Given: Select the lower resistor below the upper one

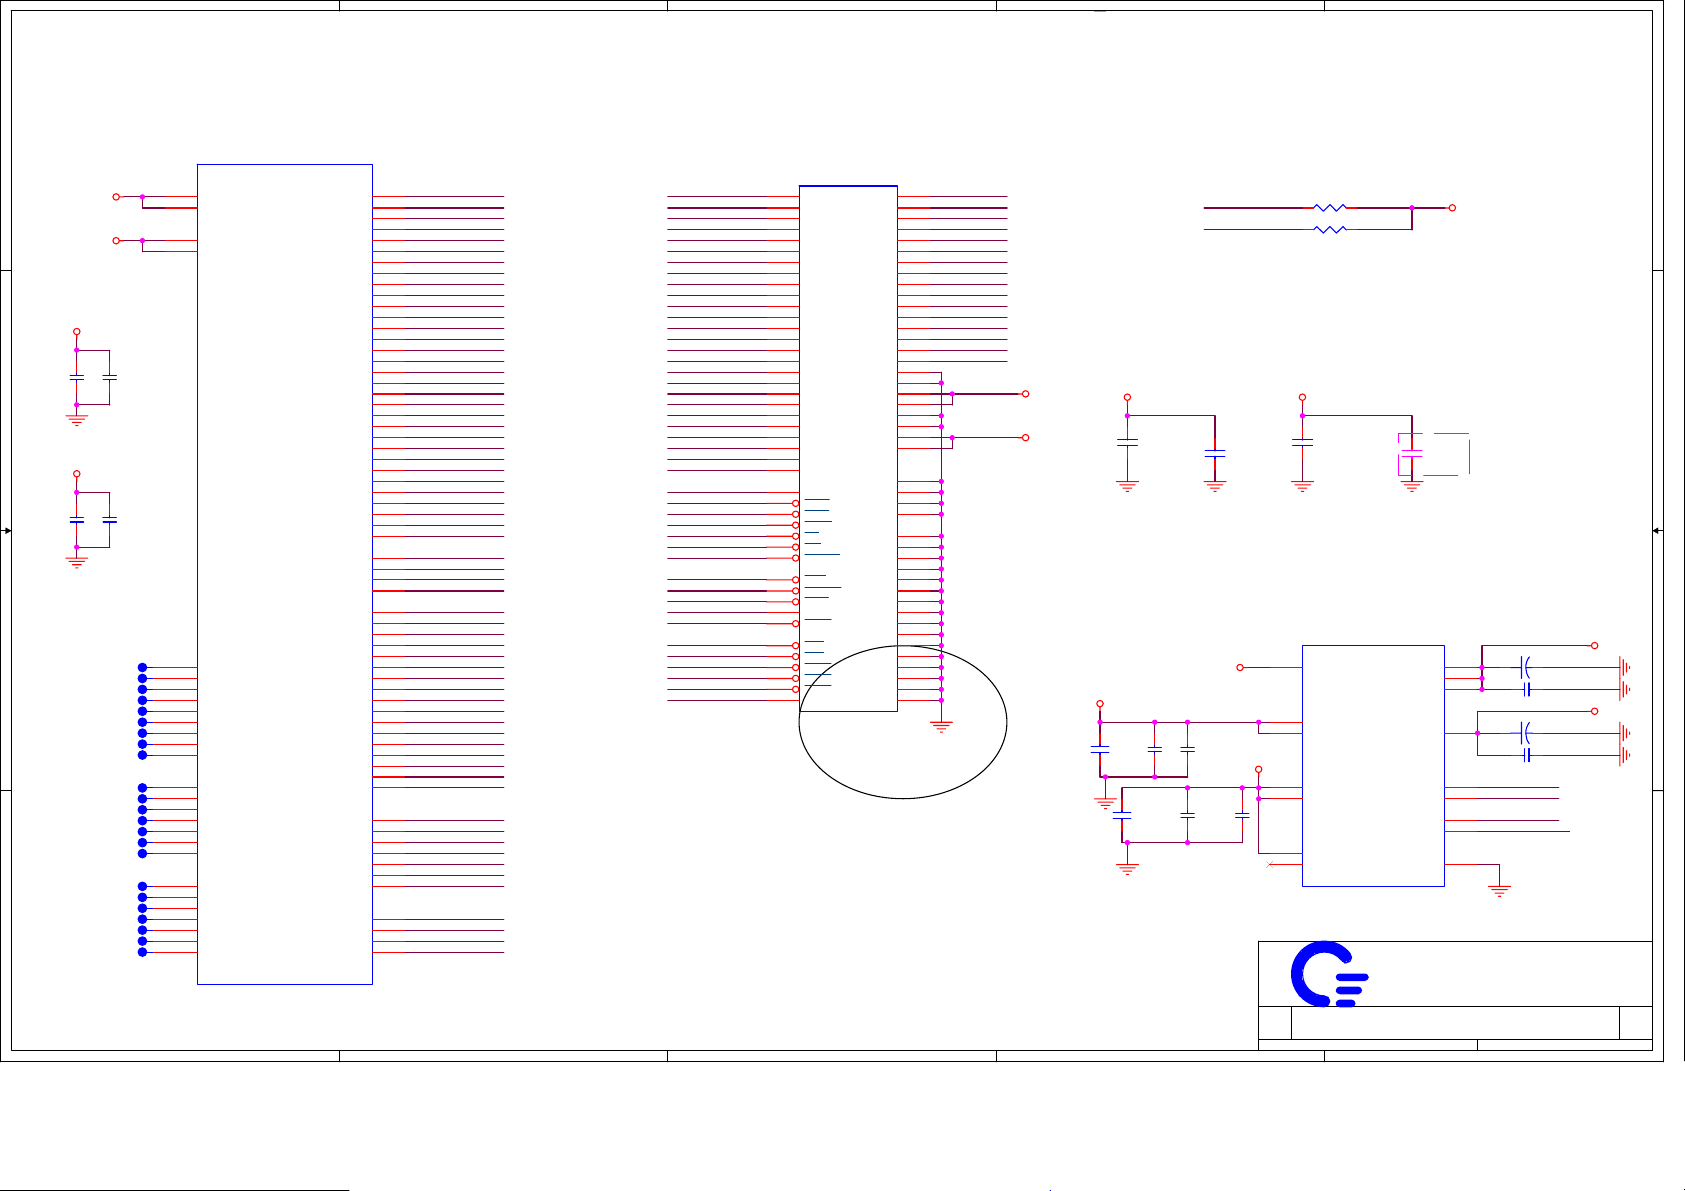Looking at the screenshot, I should (x=1329, y=230).
